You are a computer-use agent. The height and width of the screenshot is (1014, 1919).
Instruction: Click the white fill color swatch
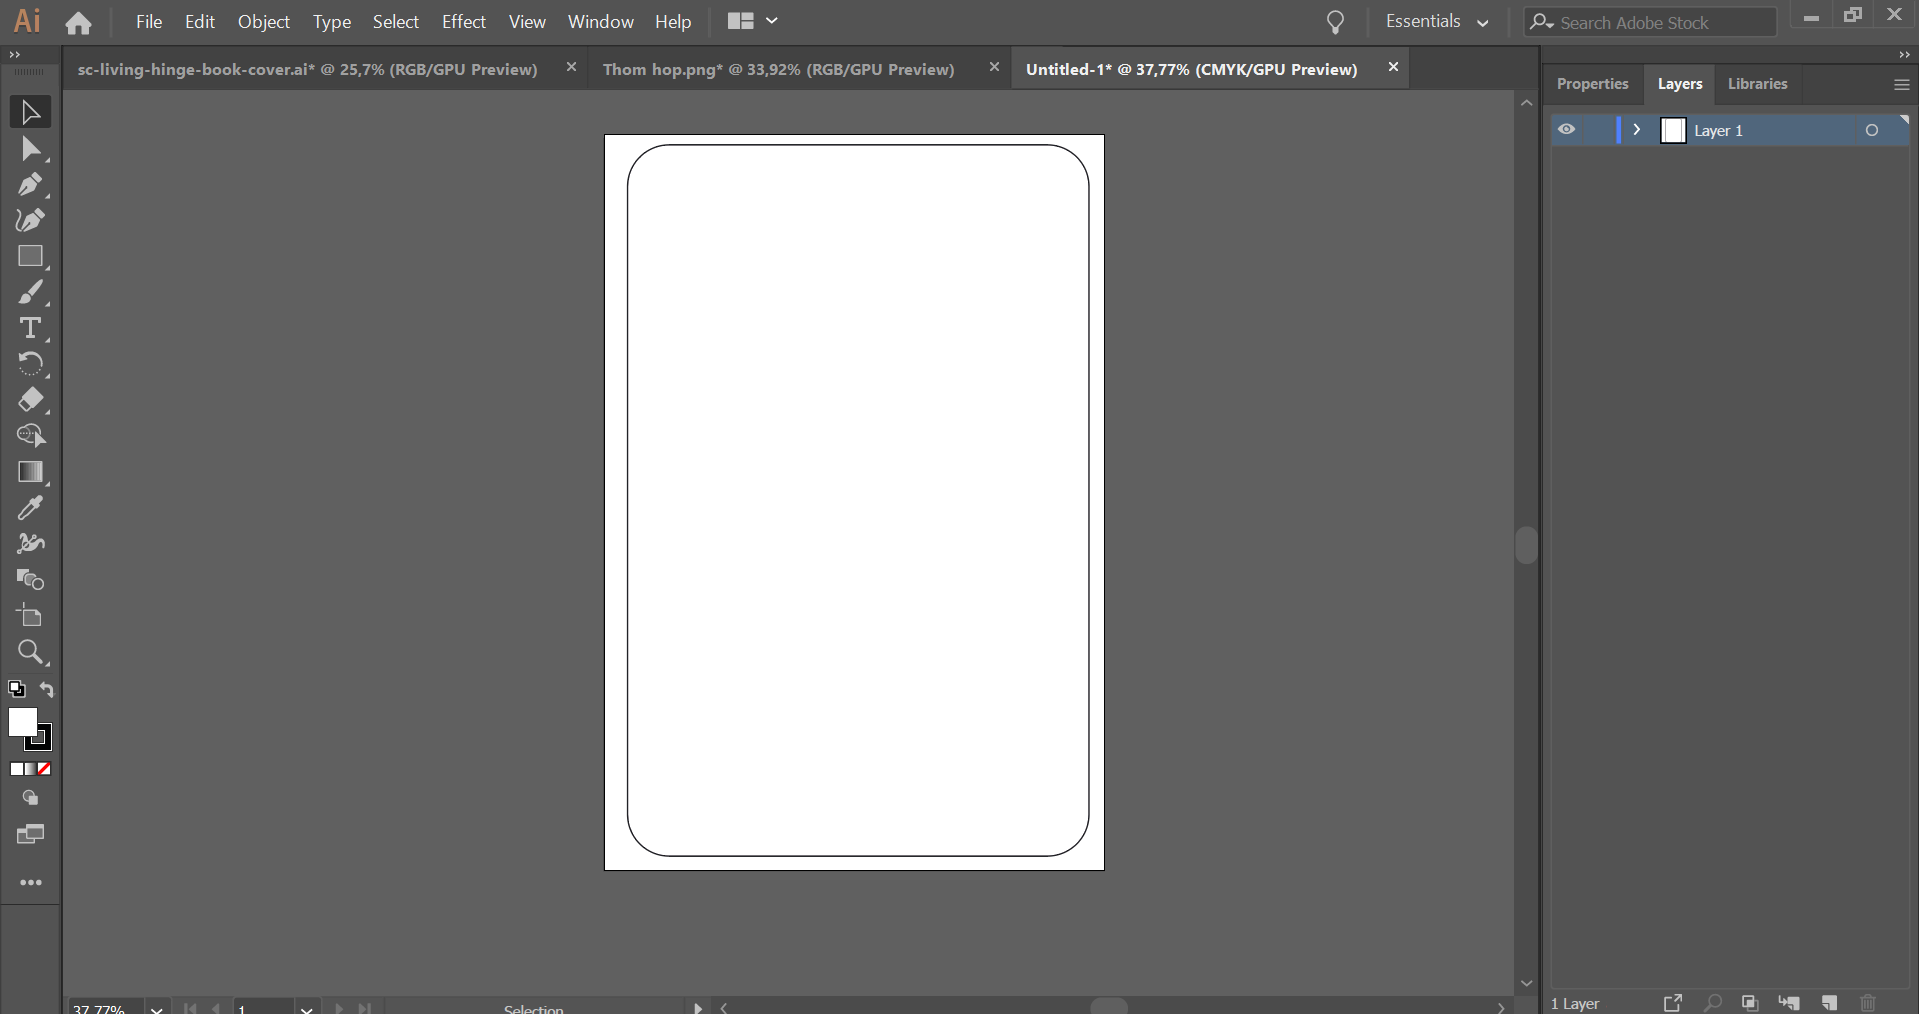click(x=24, y=723)
